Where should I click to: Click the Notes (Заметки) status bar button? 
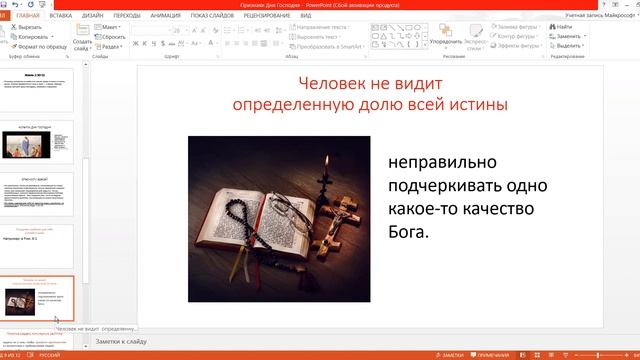pyautogui.click(x=450, y=355)
